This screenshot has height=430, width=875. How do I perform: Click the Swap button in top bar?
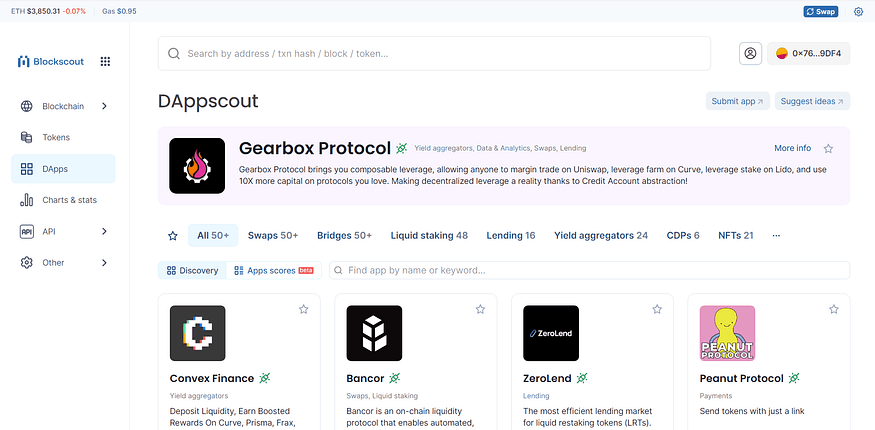821,11
